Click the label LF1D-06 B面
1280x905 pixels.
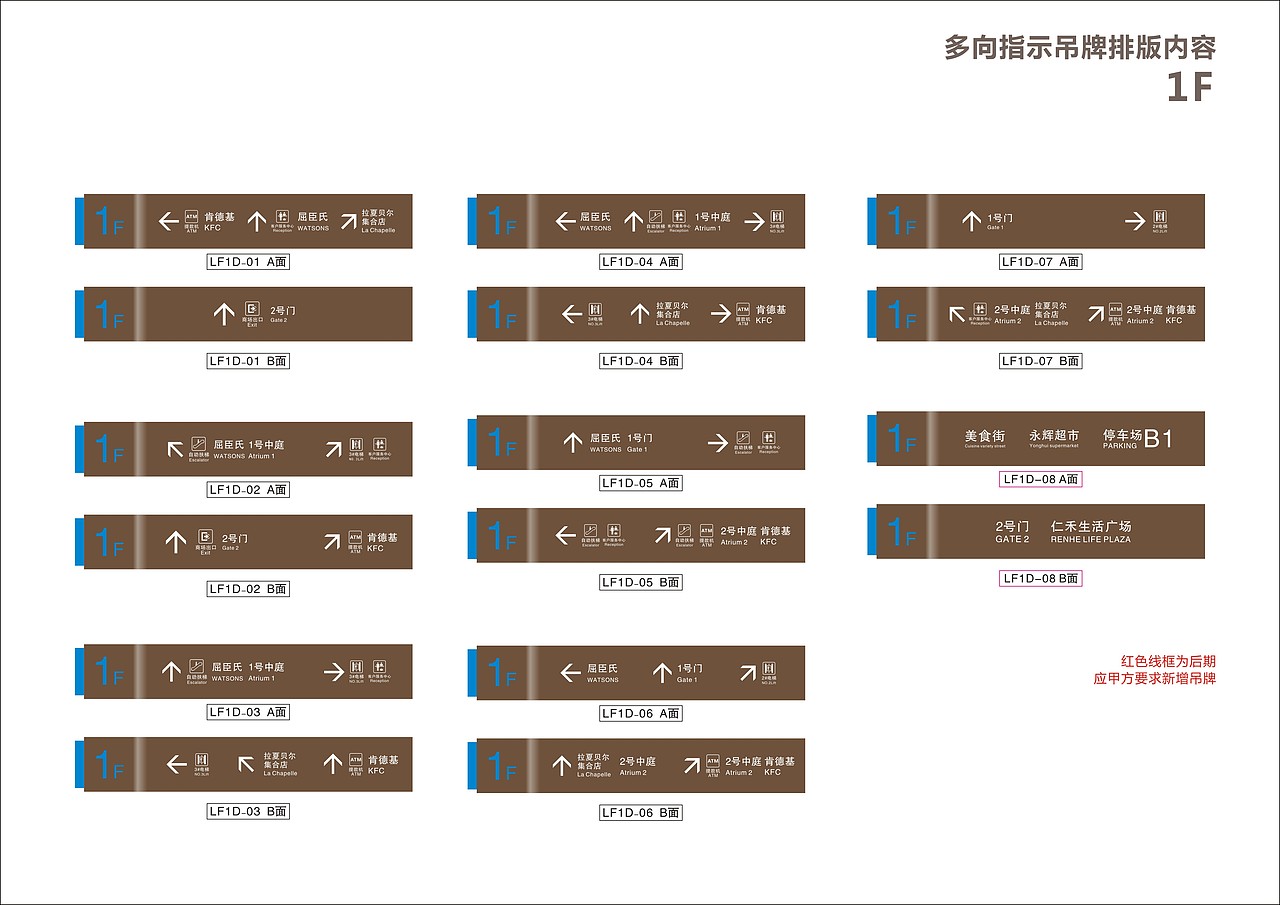[x=641, y=813]
